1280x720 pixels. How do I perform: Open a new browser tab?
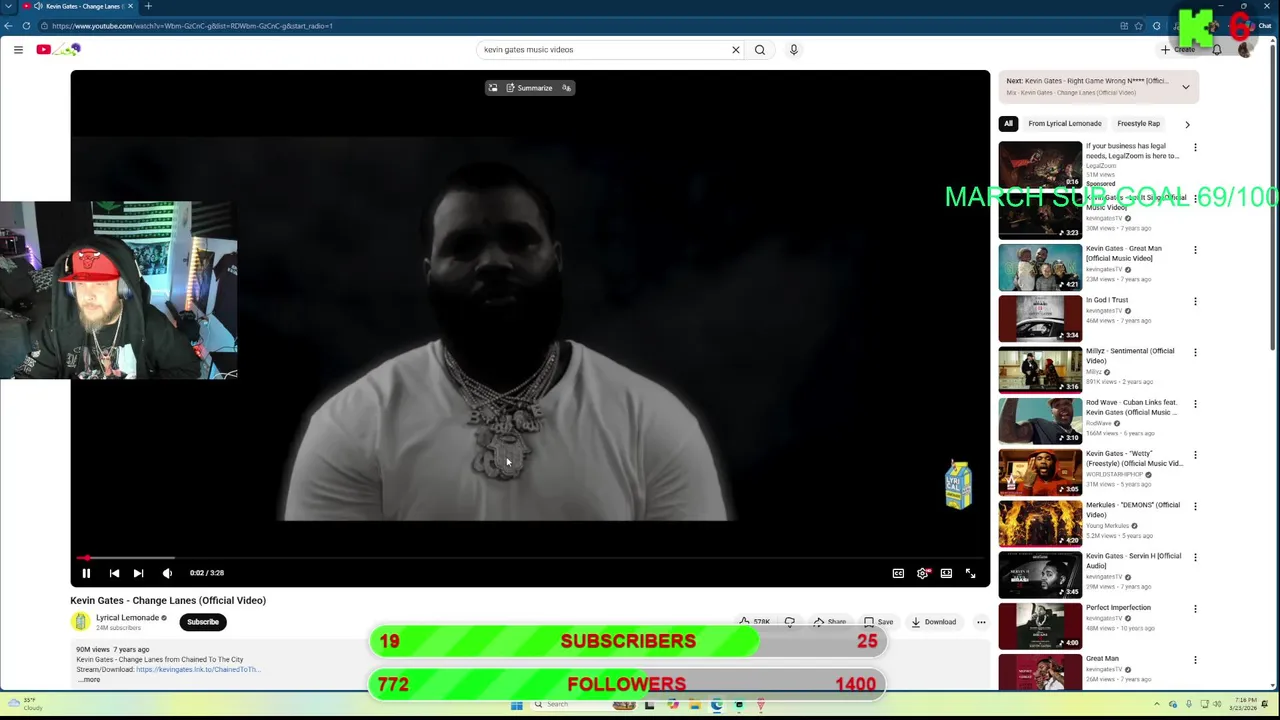coord(148,6)
